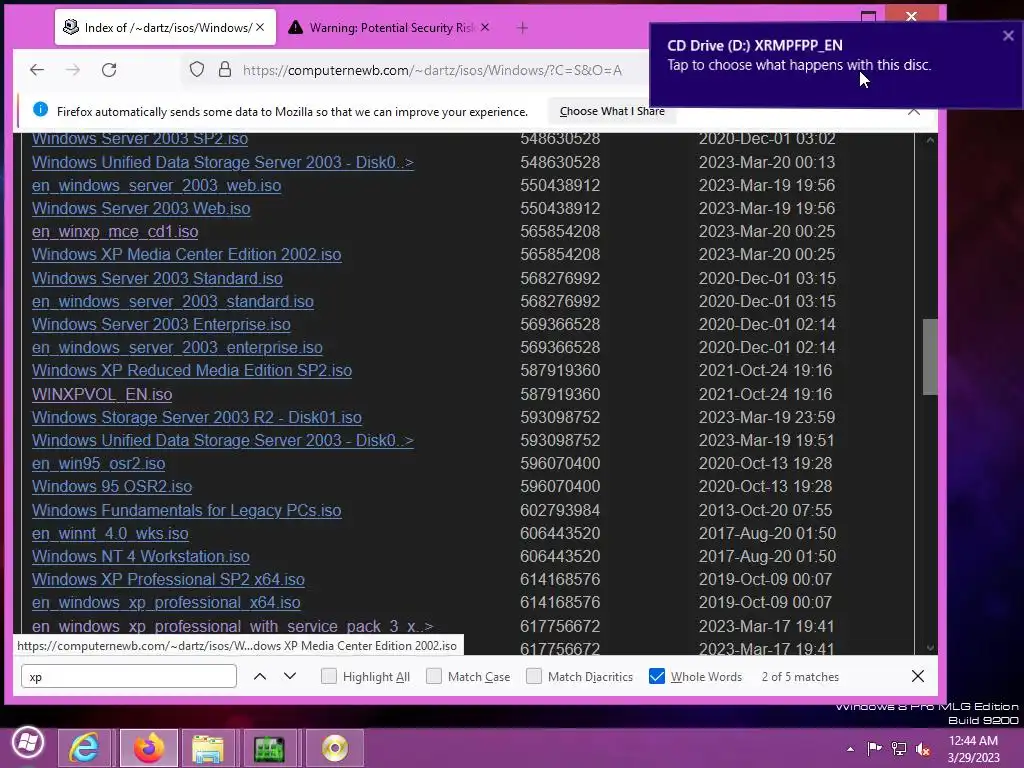Click the '2 of 5 matches' status
The height and width of the screenshot is (768, 1024).
tap(800, 677)
